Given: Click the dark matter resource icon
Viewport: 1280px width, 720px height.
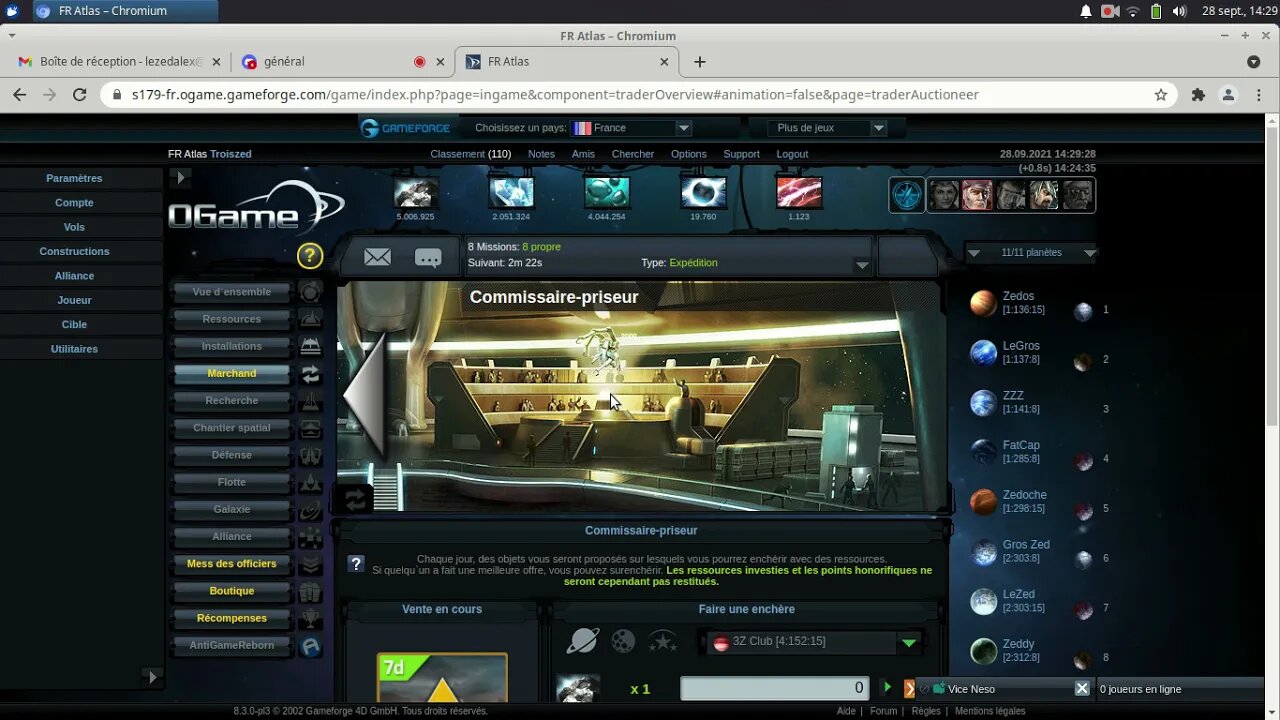Looking at the screenshot, I should pyautogui.click(x=799, y=192).
